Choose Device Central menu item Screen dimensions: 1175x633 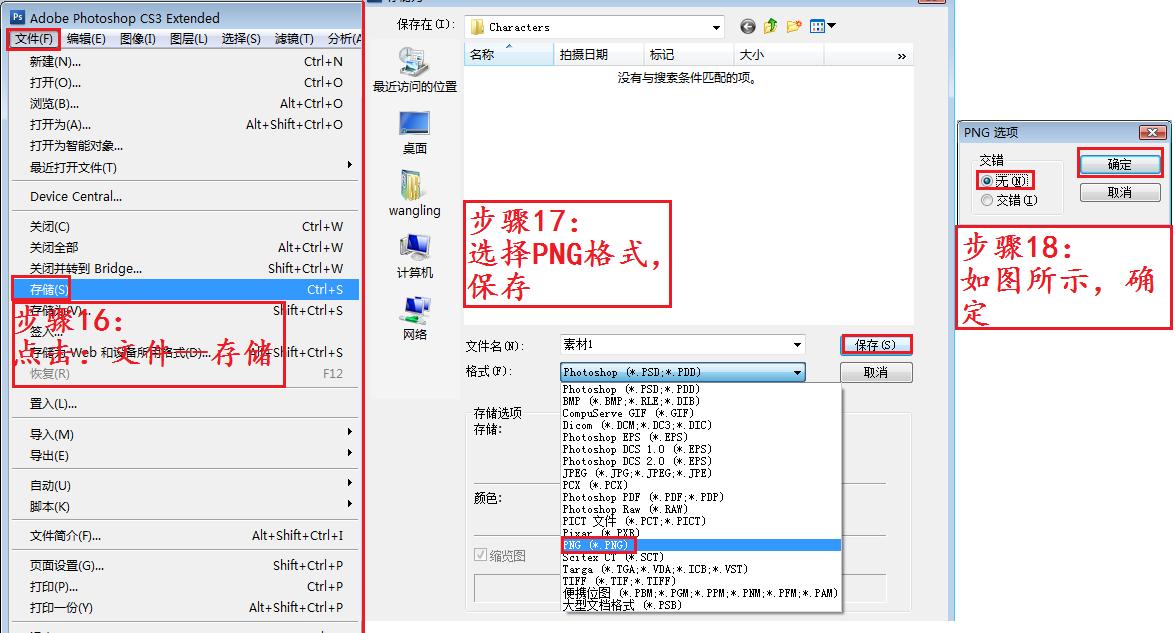186,196
